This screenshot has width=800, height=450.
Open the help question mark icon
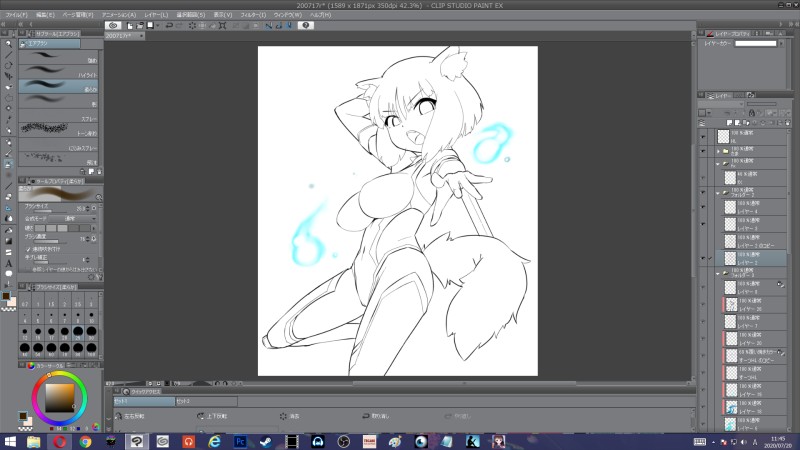[x=306, y=25]
